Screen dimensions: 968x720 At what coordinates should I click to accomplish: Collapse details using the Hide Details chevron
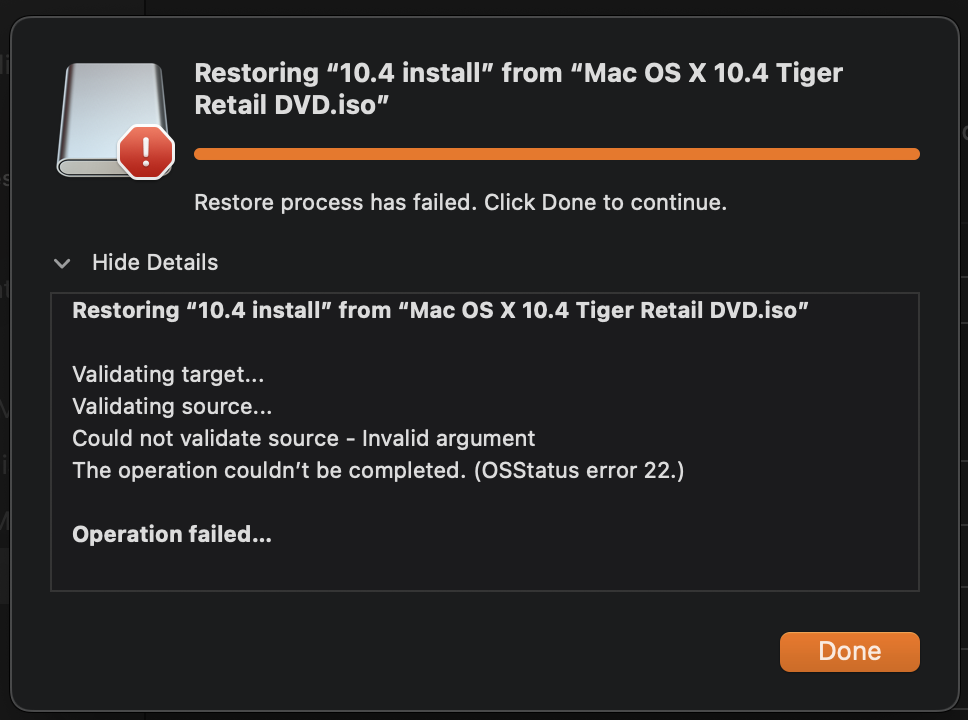(62, 264)
